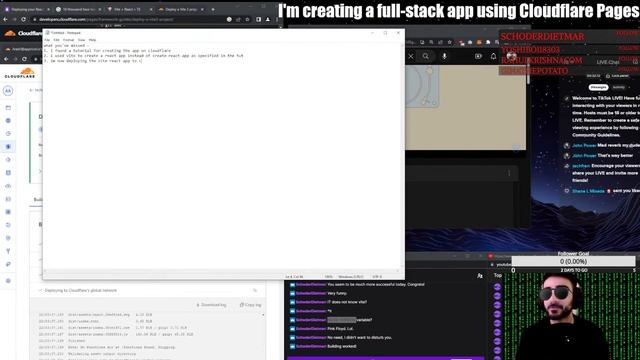
Task: Click the "Download log" button
Action: coord(211,305)
